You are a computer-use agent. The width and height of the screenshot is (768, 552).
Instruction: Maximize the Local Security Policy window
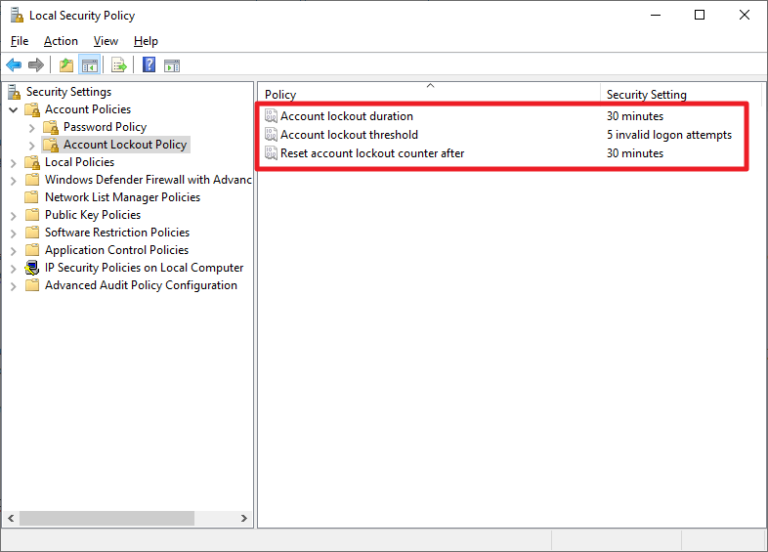[699, 15]
